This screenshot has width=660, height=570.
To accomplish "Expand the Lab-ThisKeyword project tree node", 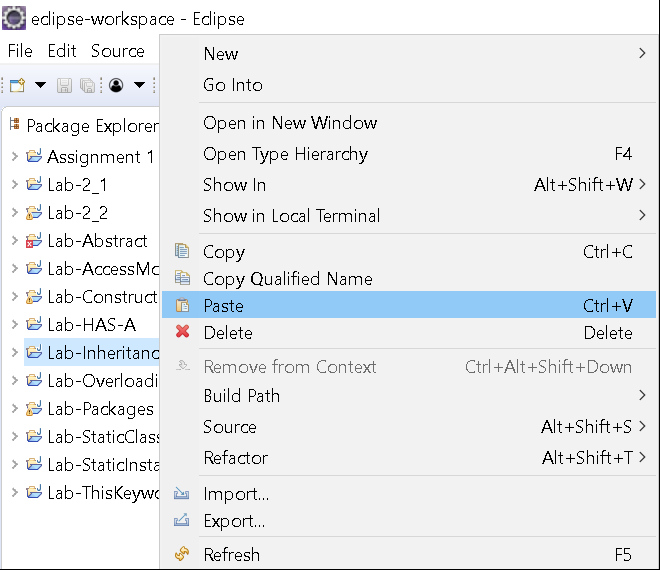I will 15,493.
